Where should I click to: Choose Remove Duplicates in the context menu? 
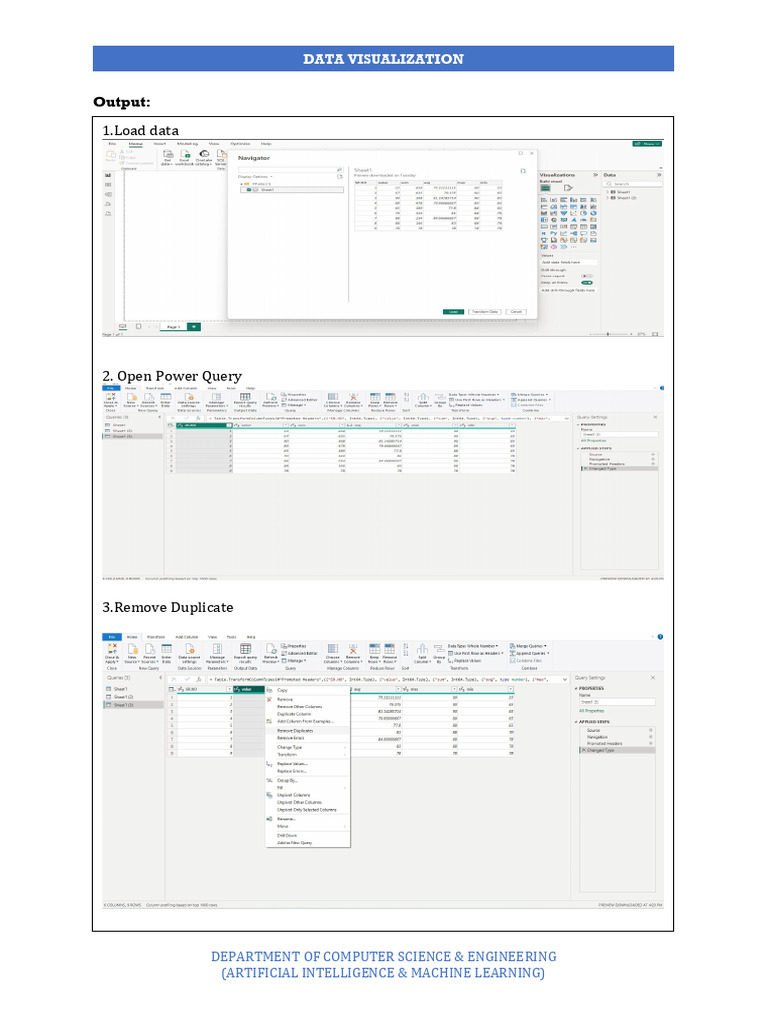pos(295,731)
